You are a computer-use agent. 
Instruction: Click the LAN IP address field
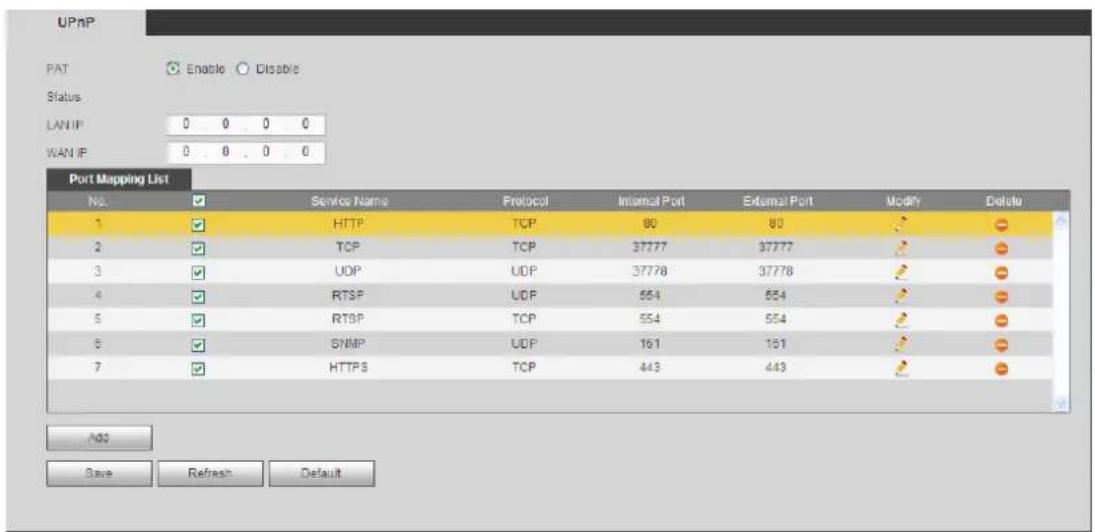click(247, 126)
